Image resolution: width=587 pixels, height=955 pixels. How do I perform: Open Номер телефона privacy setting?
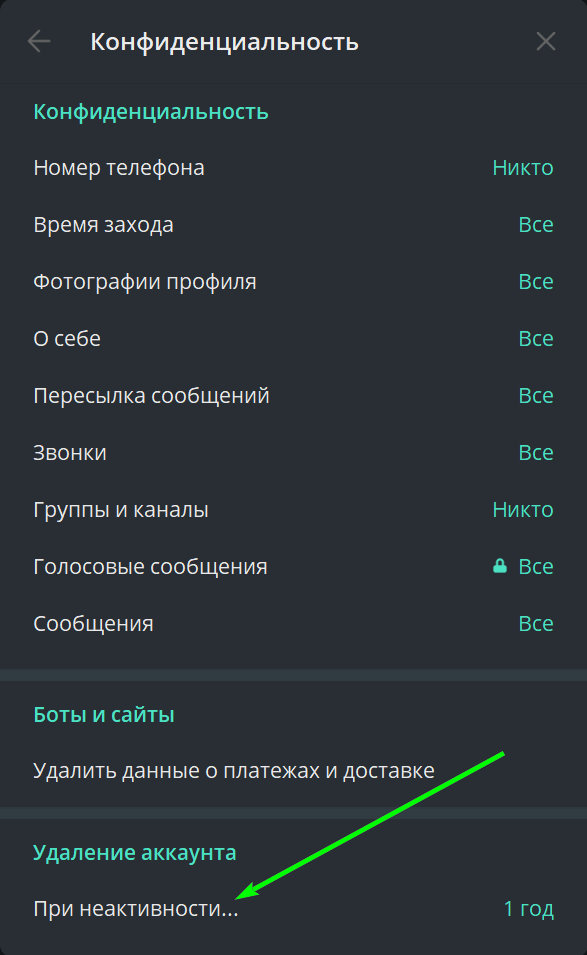click(x=294, y=167)
